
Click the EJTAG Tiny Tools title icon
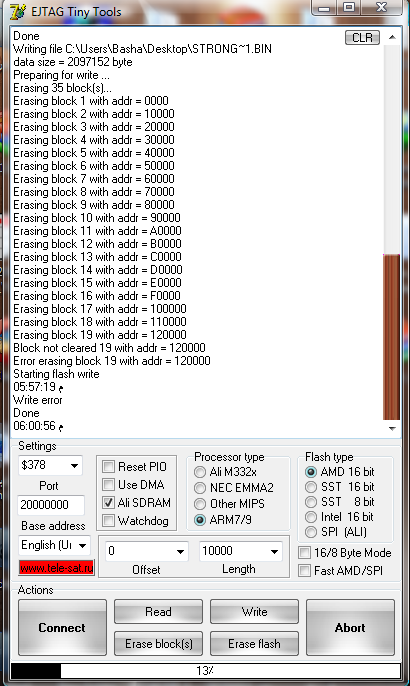click(18, 12)
